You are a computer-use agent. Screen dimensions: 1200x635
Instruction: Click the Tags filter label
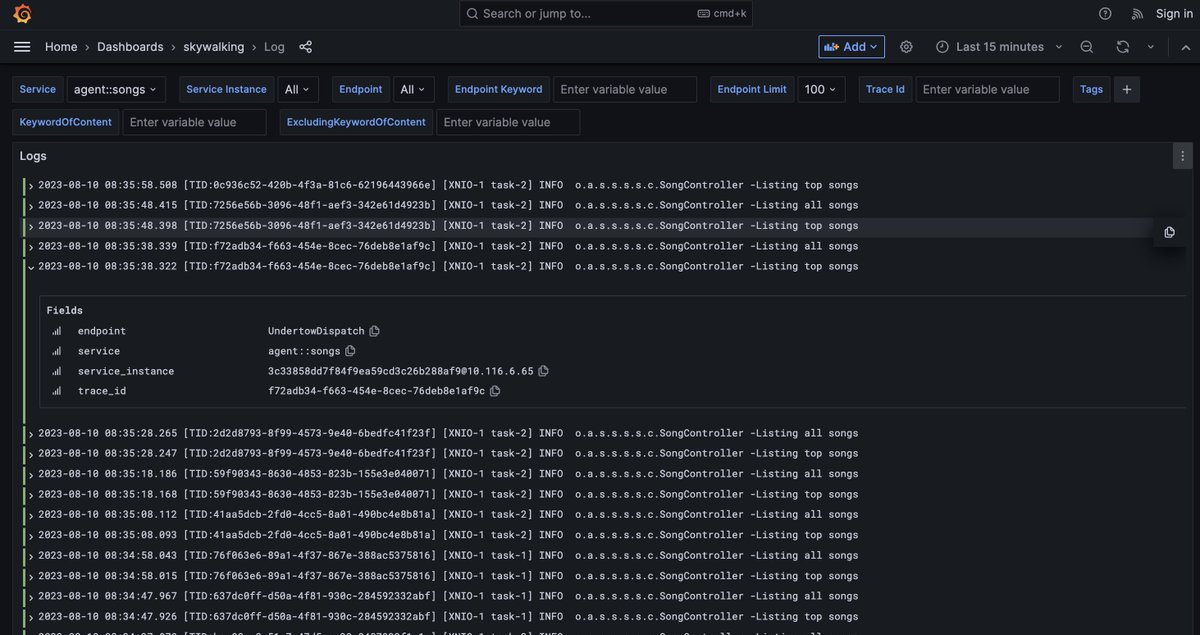point(1091,90)
